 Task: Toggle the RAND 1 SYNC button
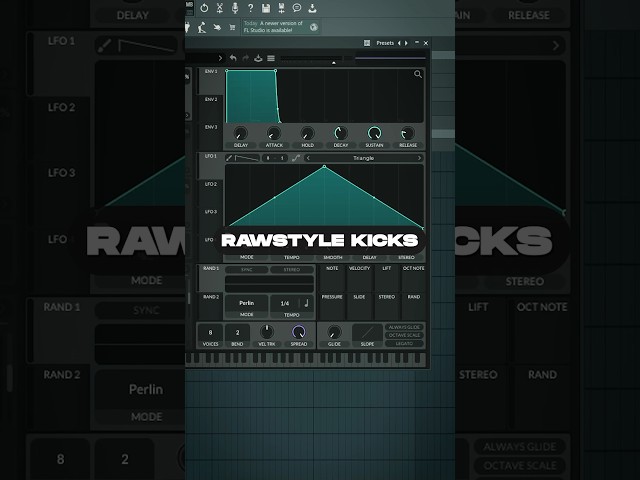[247, 270]
